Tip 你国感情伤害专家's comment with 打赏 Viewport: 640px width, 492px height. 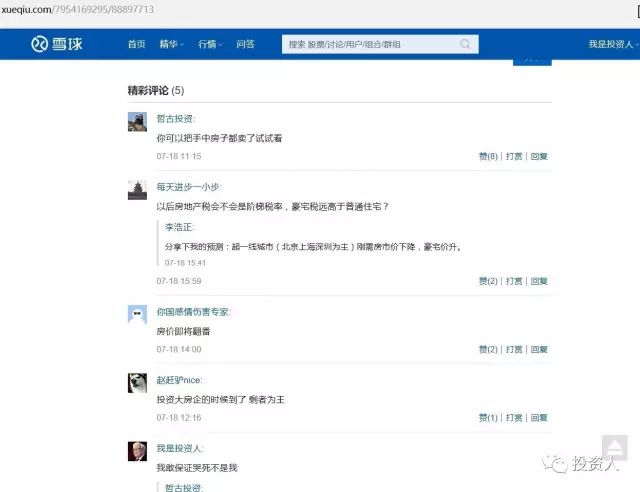[x=514, y=349]
